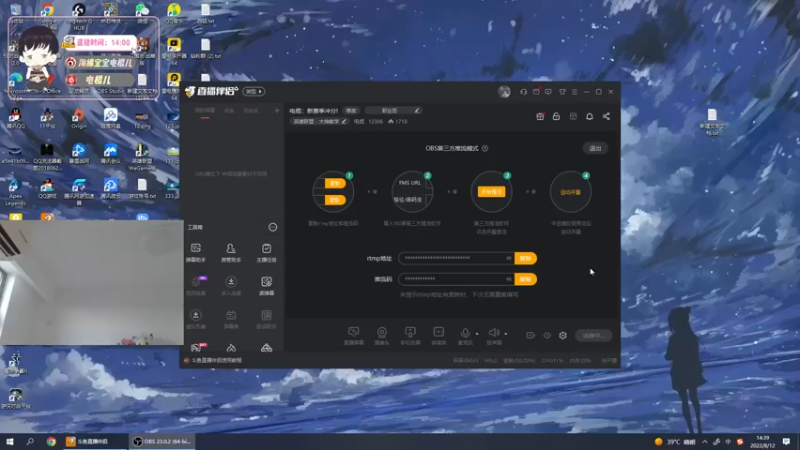Viewport: 800px width, 450px height.
Task: Click the taskbar clock showing 14:09
Action: pos(762,441)
